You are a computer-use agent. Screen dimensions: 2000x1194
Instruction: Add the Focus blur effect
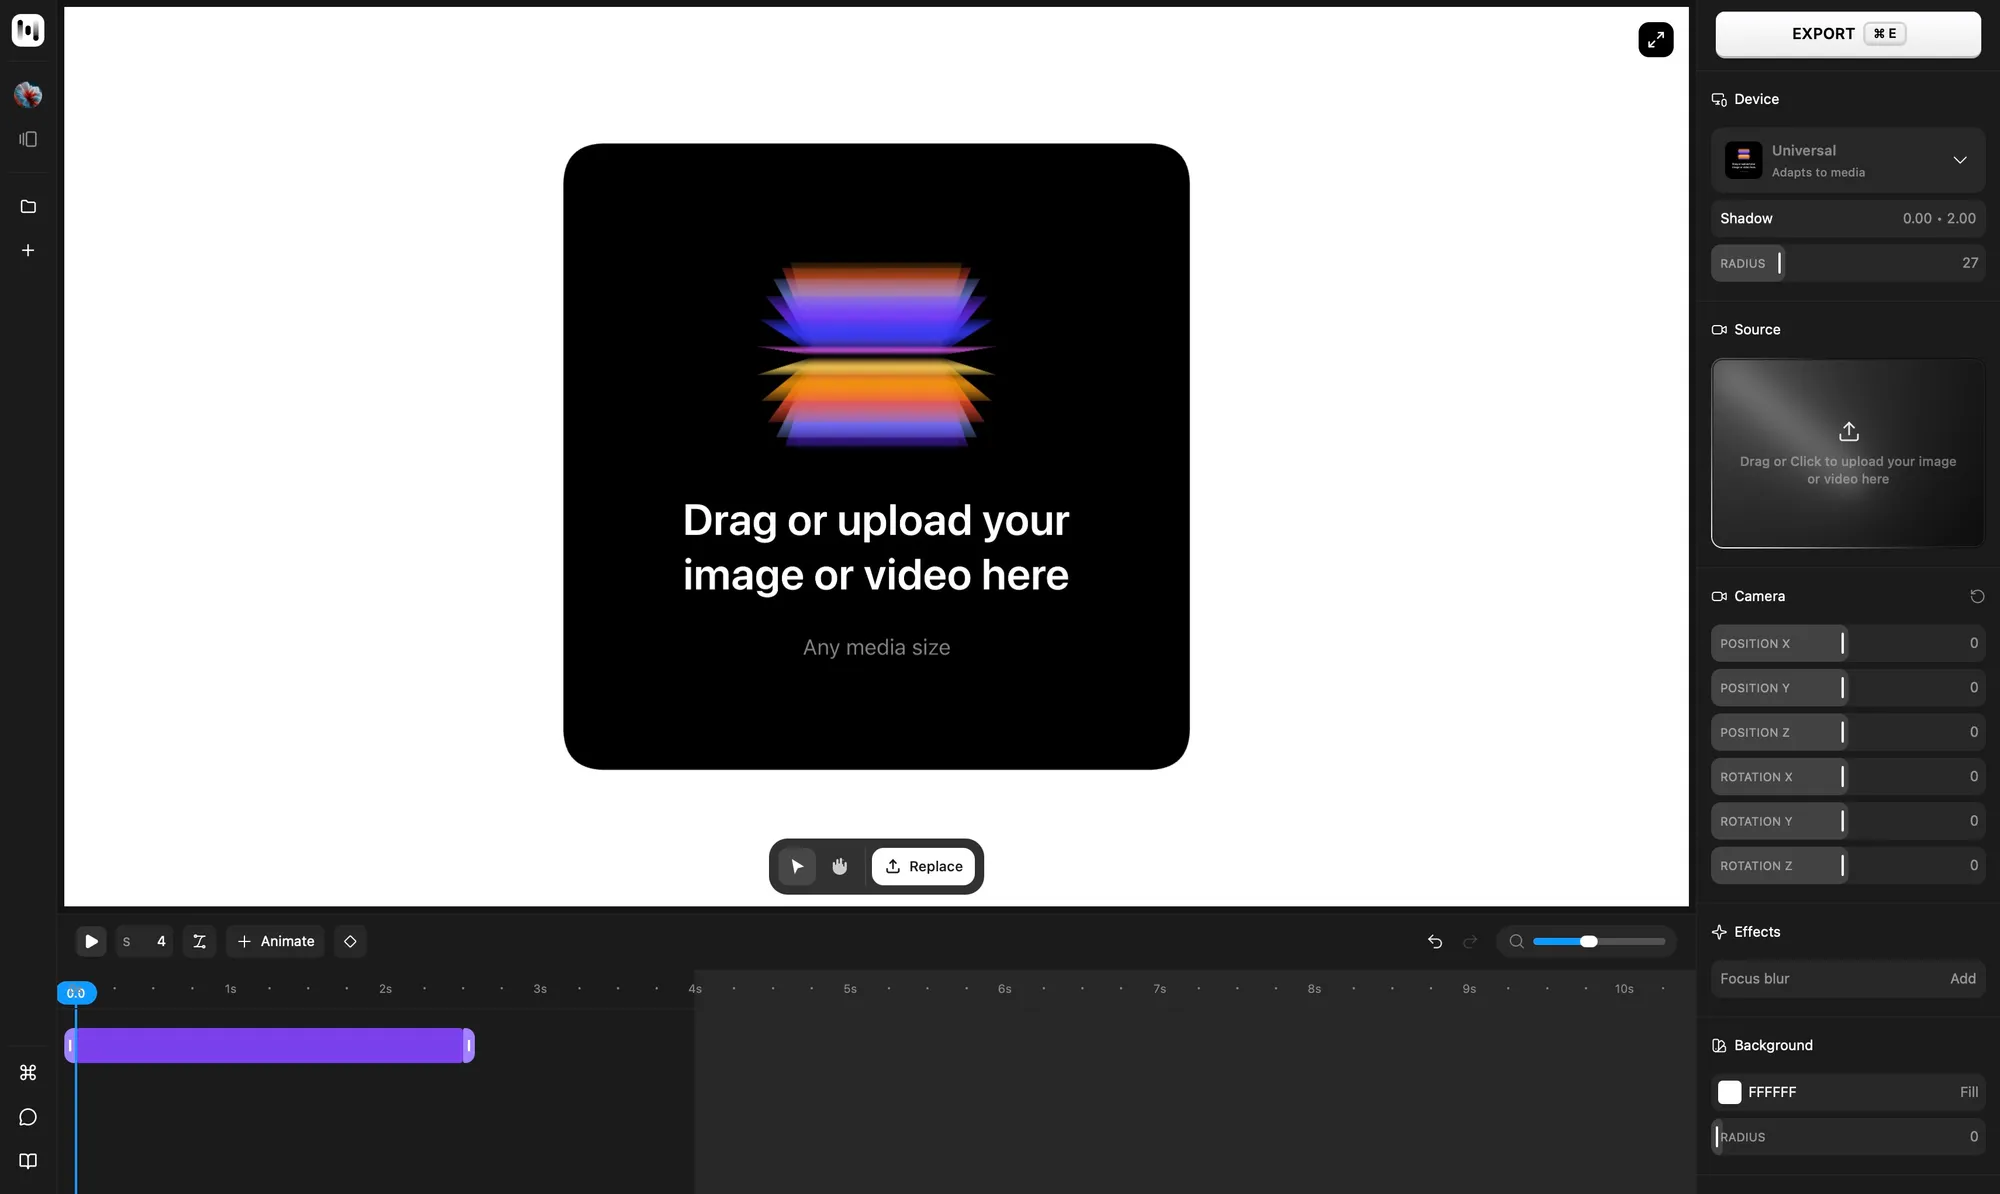coord(1962,979)
